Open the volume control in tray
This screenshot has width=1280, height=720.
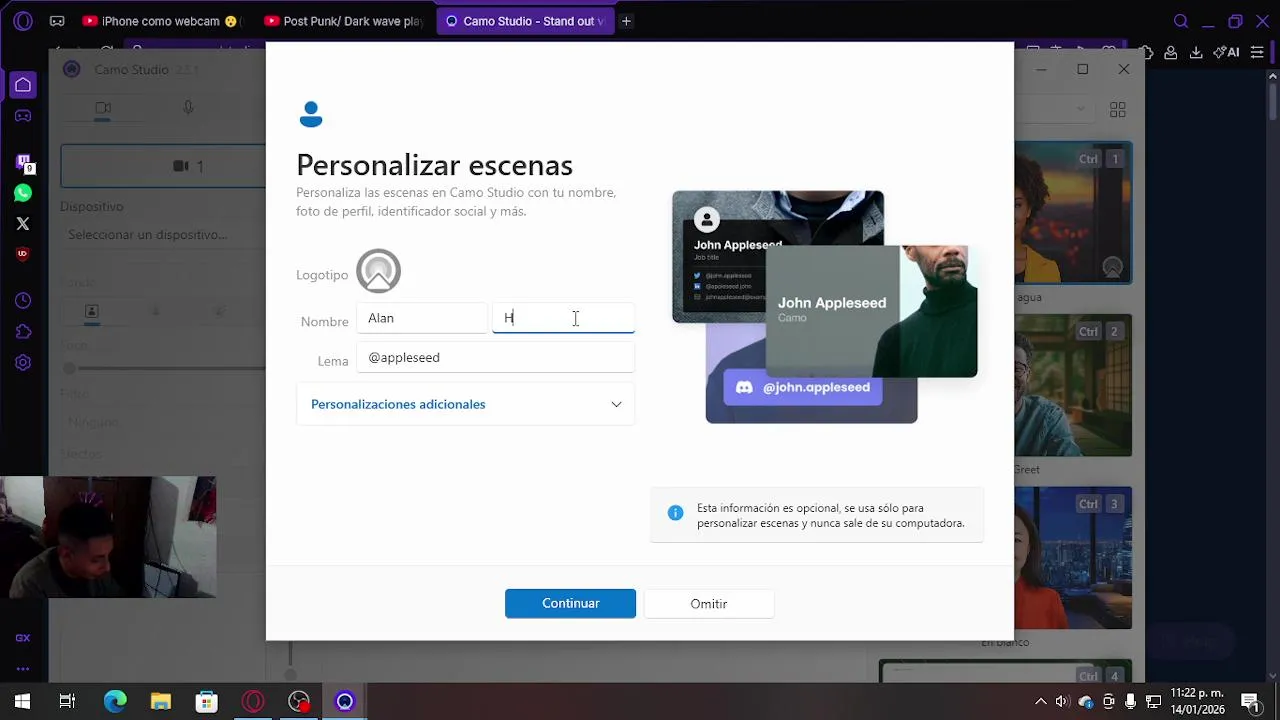(1062, 702)
